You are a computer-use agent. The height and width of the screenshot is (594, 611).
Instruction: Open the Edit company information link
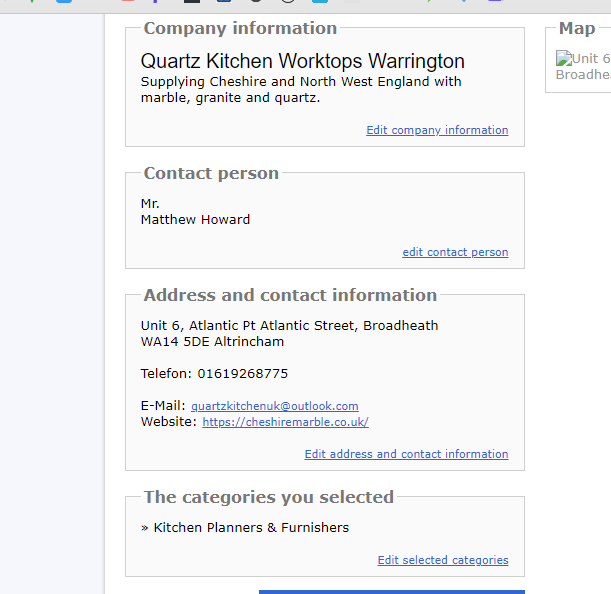pos(437,130)
